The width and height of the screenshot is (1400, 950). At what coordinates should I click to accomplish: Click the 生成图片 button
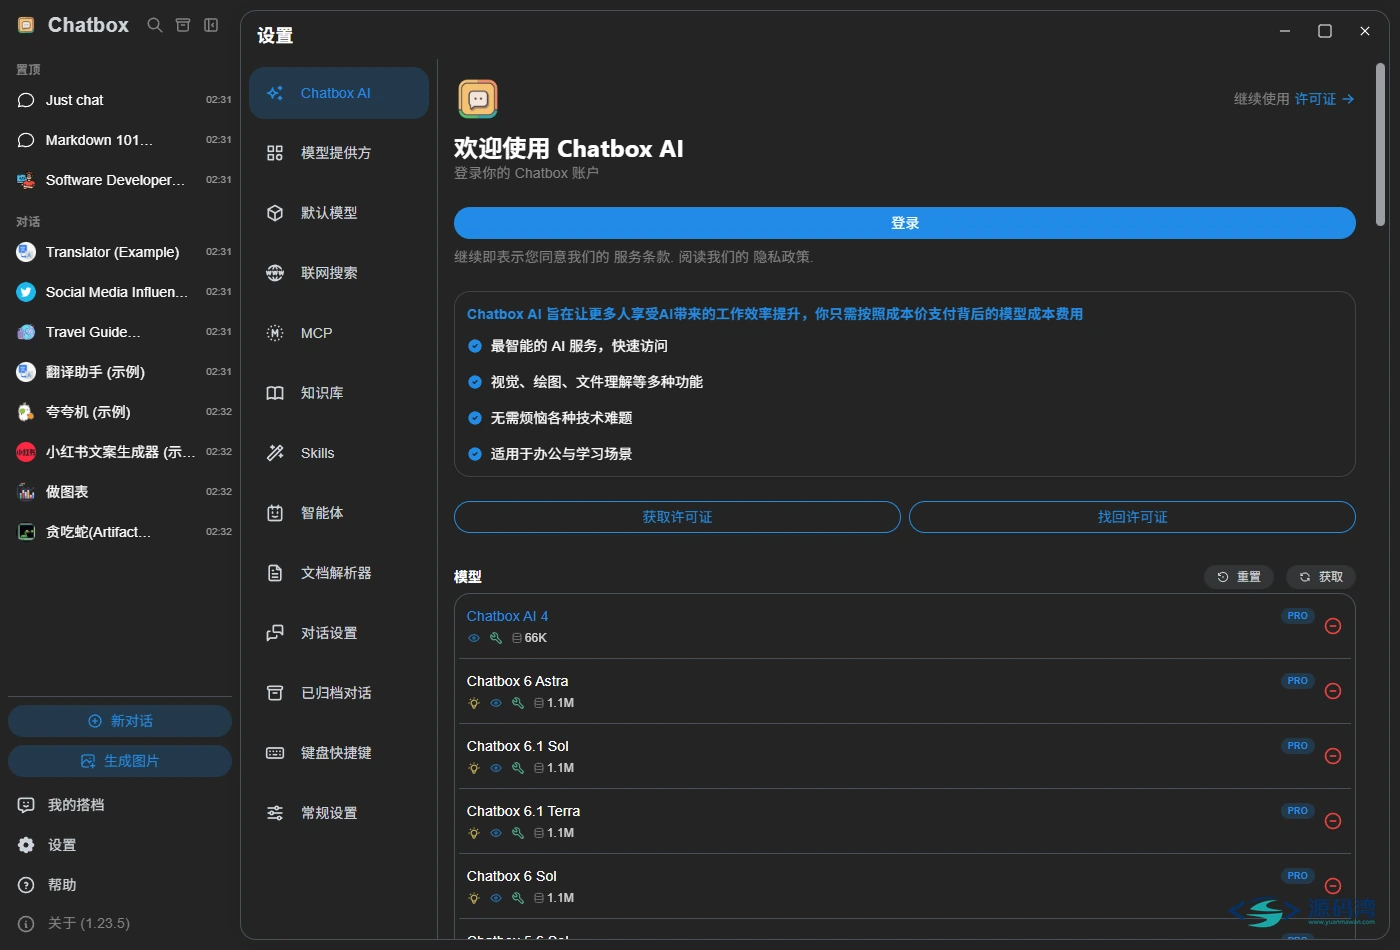point(120,761)
